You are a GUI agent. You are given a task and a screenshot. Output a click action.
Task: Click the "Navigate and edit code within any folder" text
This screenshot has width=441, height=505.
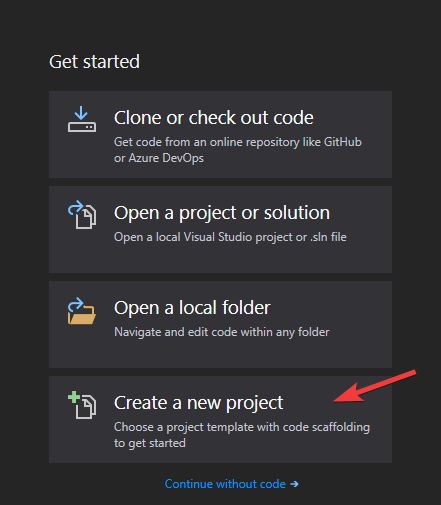tap(222, 332)
